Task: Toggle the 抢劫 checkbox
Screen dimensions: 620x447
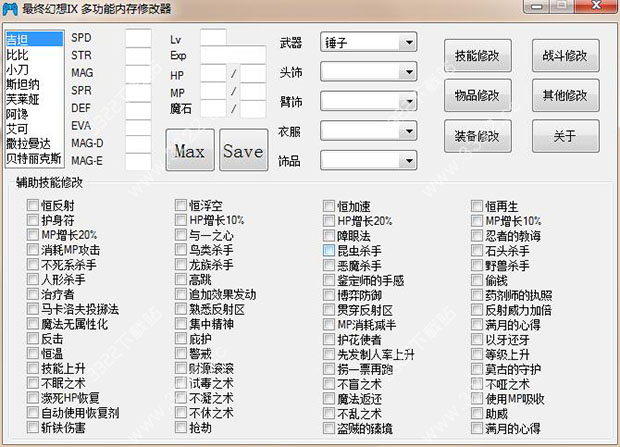Action: [181, 427]
